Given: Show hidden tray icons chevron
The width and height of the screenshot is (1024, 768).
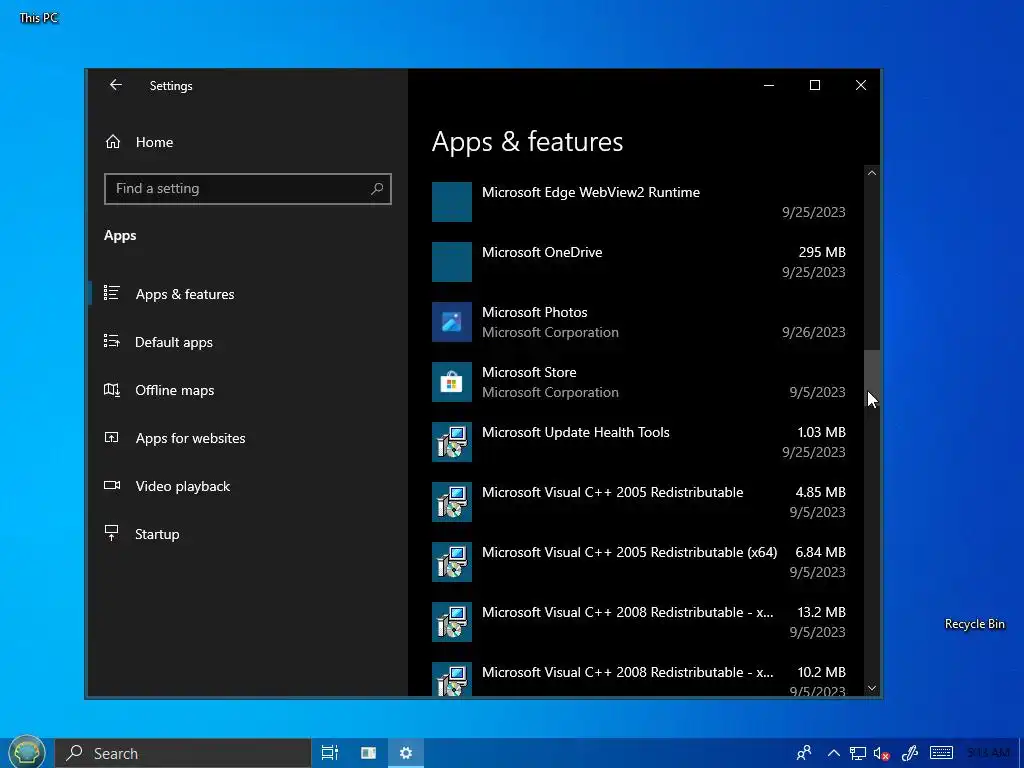Looking at the screenshot, I should click(833, 753).
